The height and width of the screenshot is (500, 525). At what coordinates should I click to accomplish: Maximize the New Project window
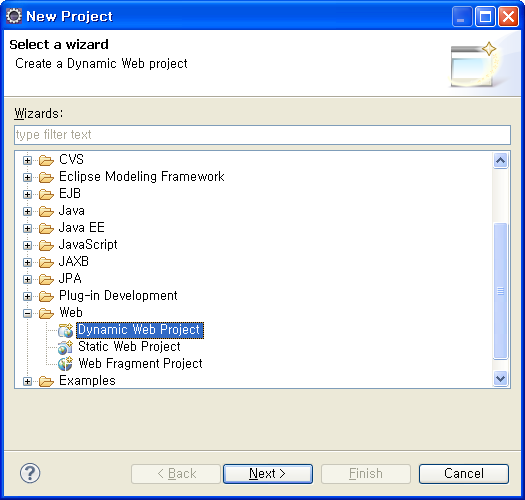pyautogui.click(x=485, y=16)
